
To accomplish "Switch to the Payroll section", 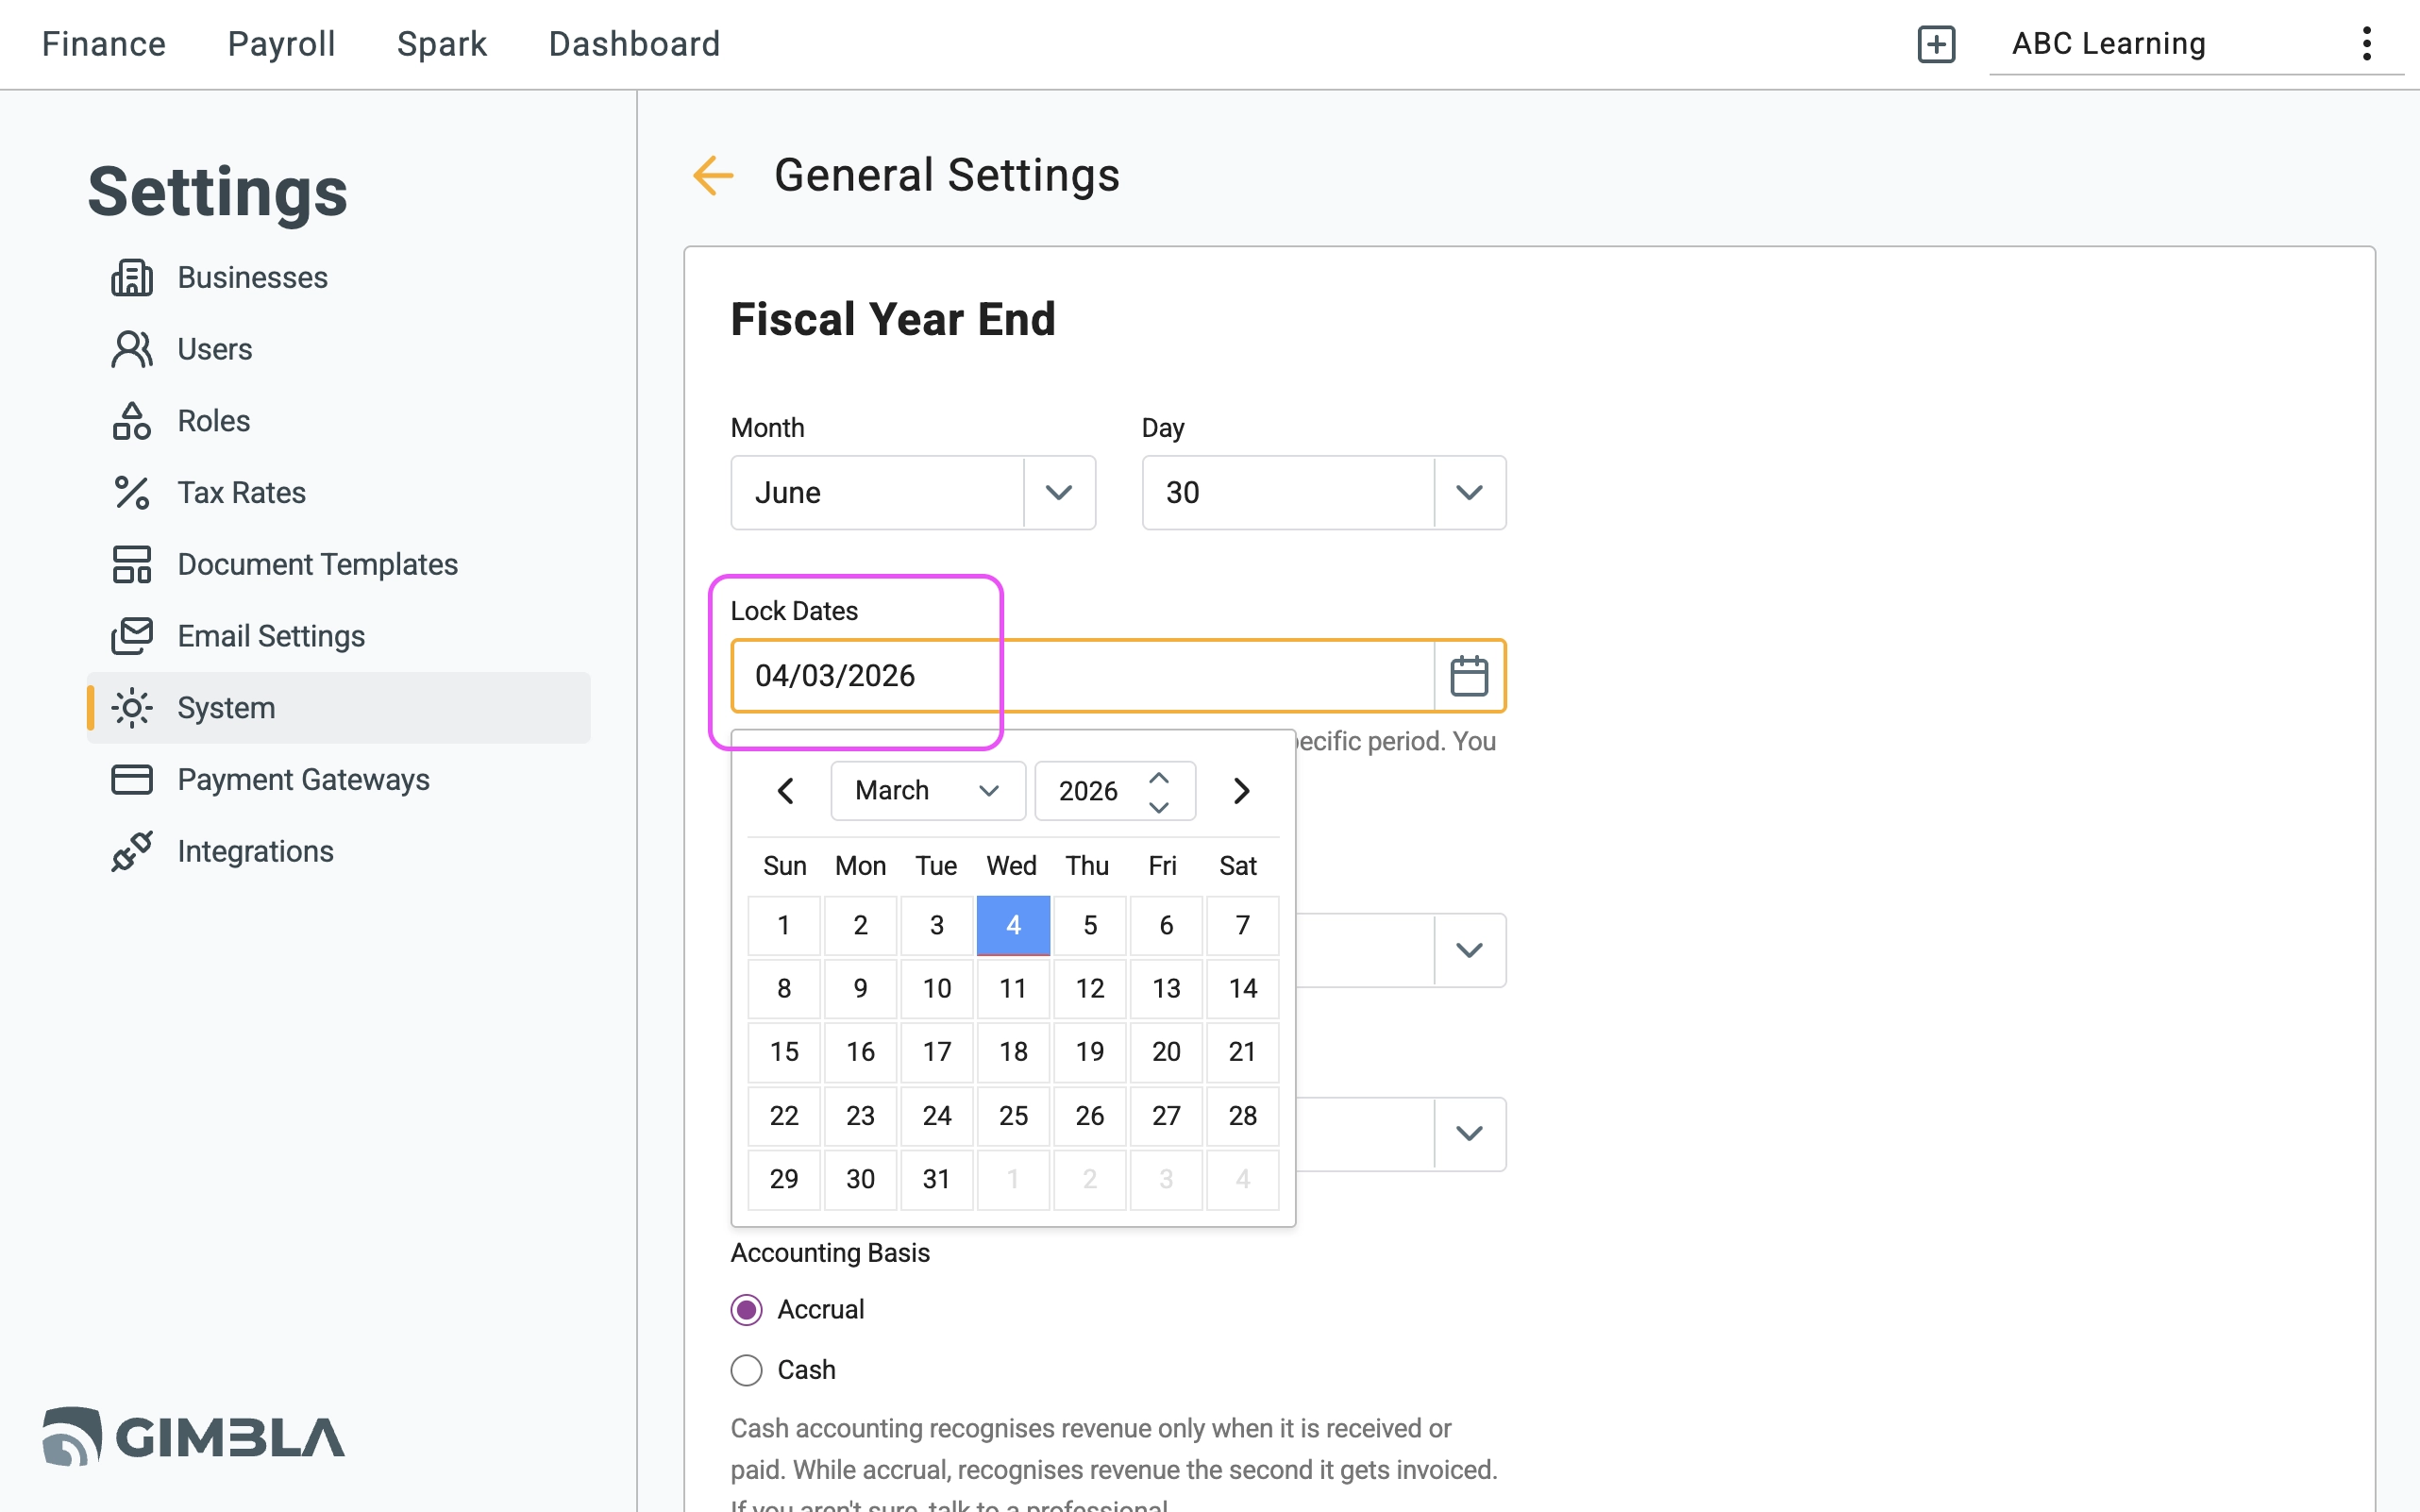I will point(281,44).
